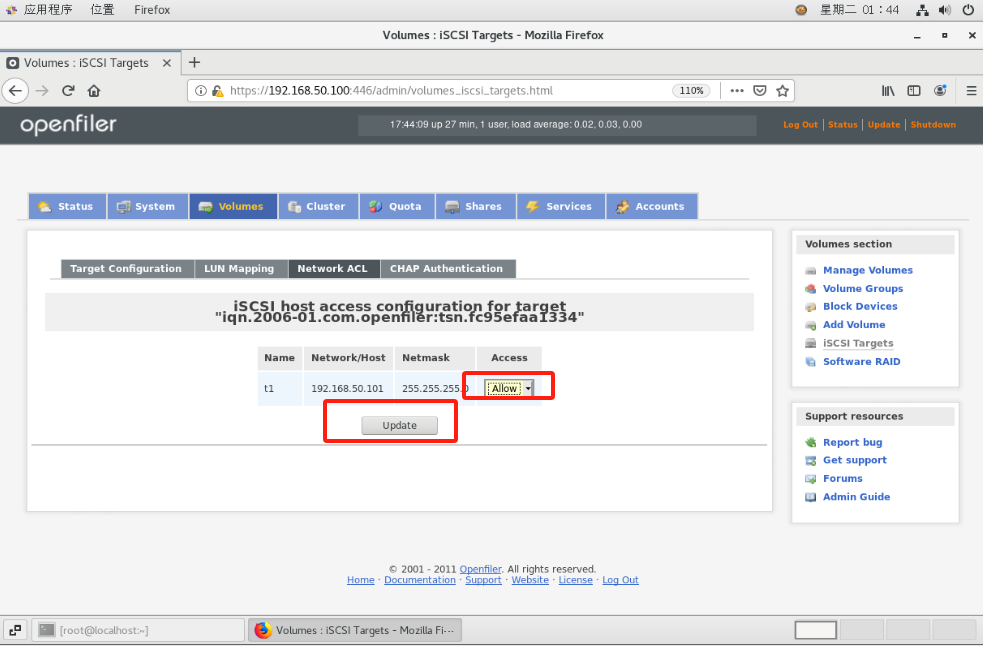Open iSCSI Targets in the sidebar
983x646 pixels.
tap(858, 344)
